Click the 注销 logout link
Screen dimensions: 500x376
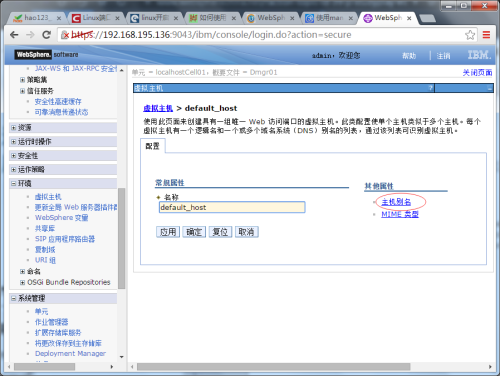point(443,56)
